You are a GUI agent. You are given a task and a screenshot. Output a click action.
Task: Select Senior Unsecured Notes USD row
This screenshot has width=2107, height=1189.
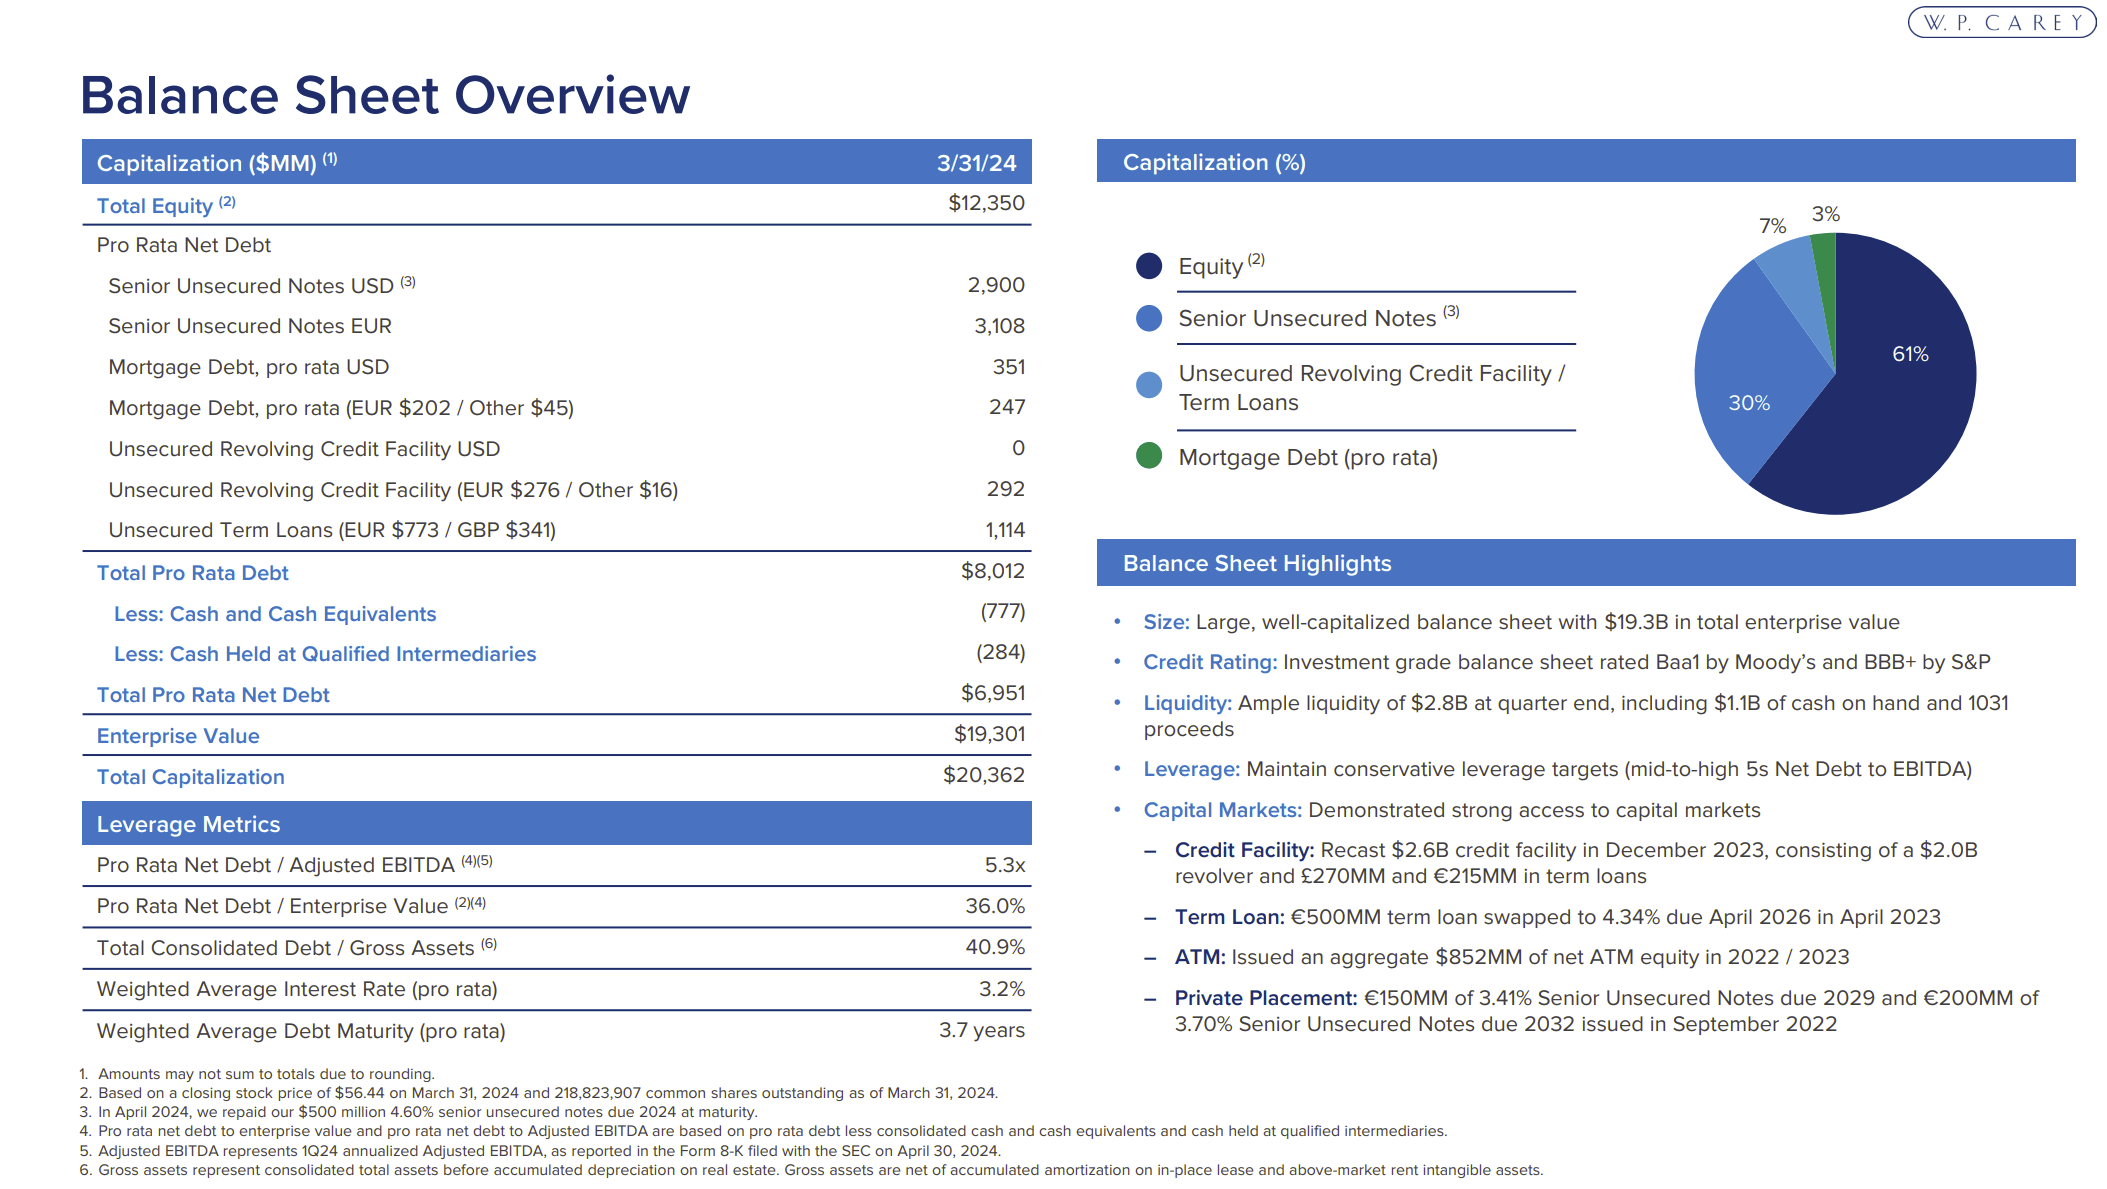tap(557, 286)
